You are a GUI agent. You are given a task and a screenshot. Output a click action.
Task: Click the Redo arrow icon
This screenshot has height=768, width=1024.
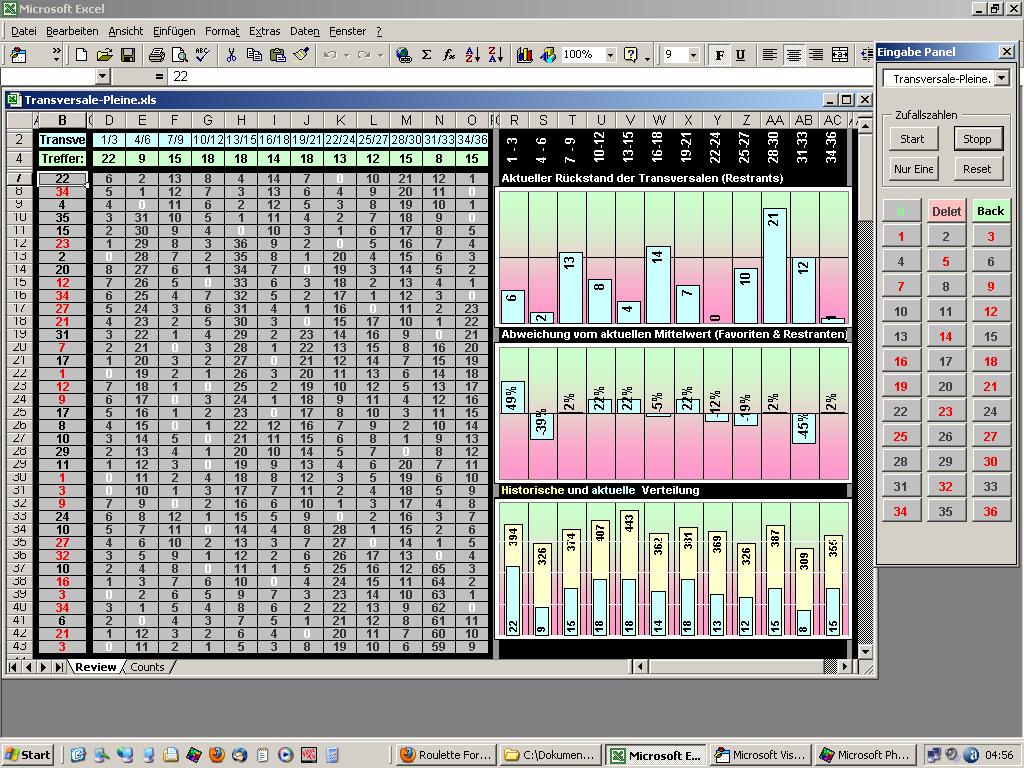coord(364,55)
